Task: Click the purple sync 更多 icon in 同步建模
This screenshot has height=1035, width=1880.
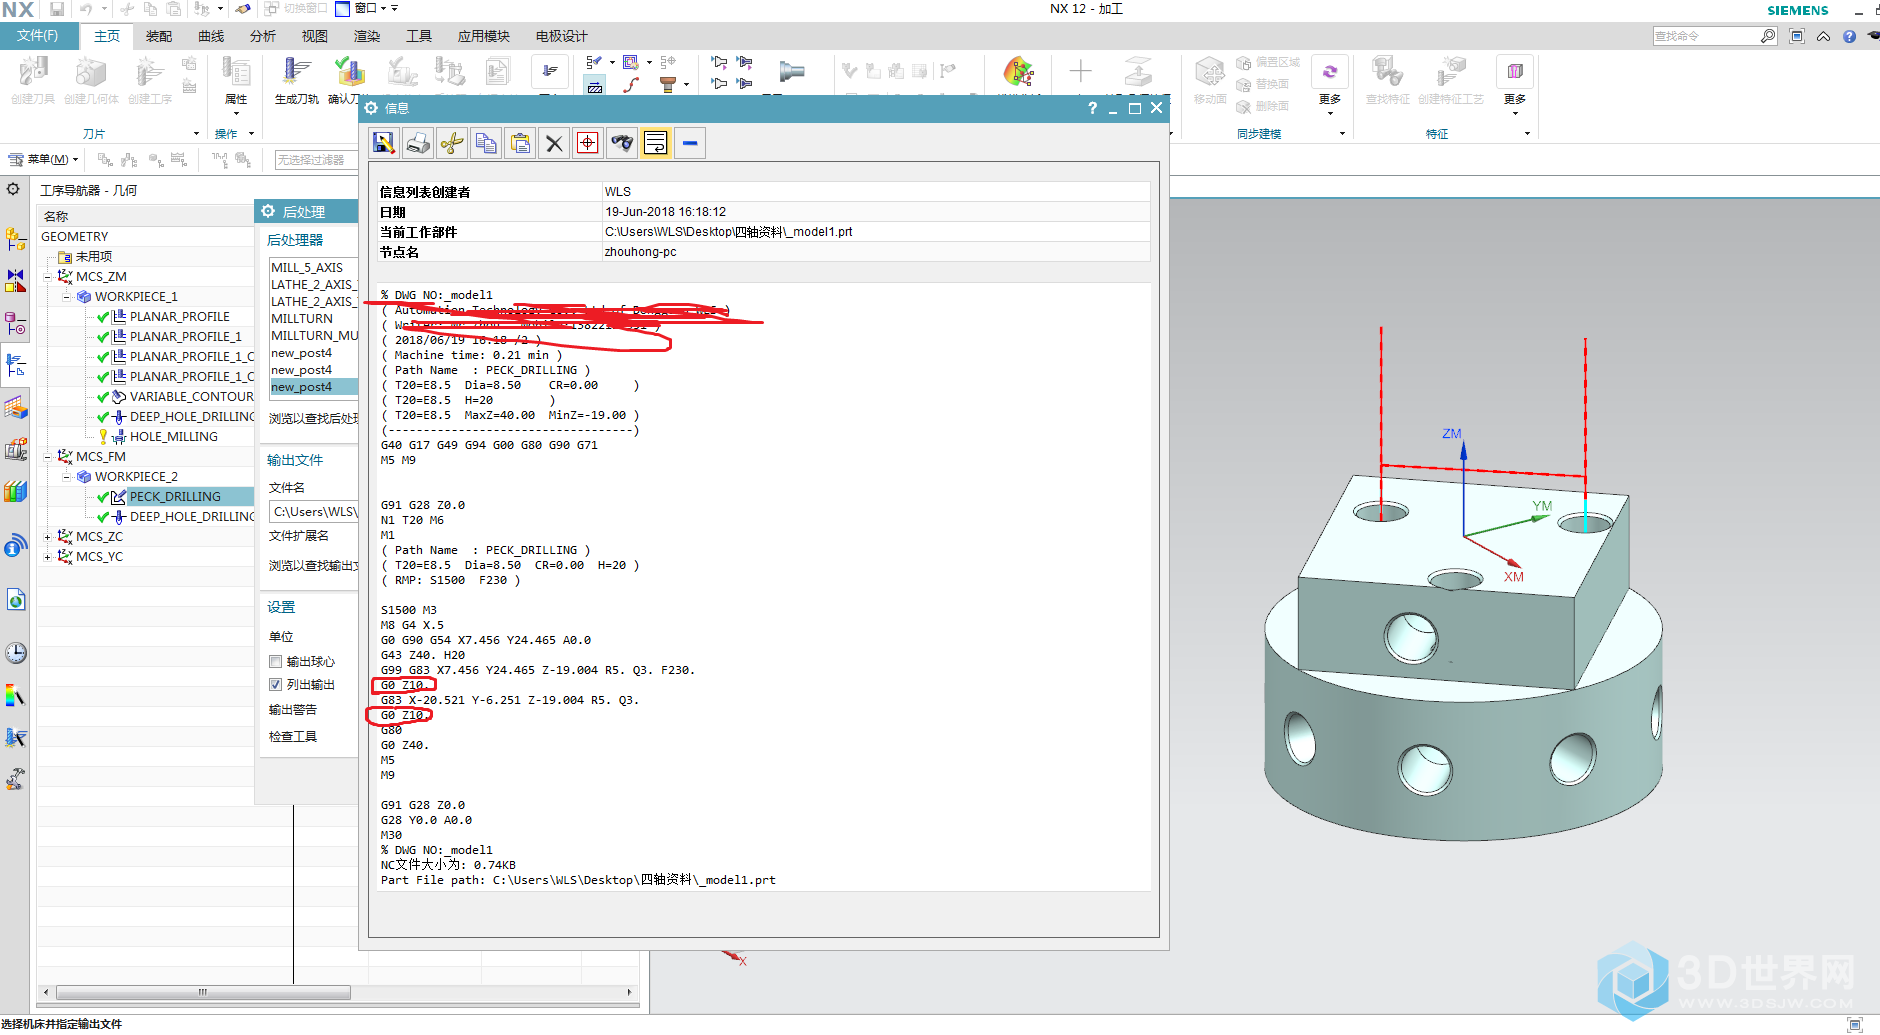Action: click(1330, 73)
